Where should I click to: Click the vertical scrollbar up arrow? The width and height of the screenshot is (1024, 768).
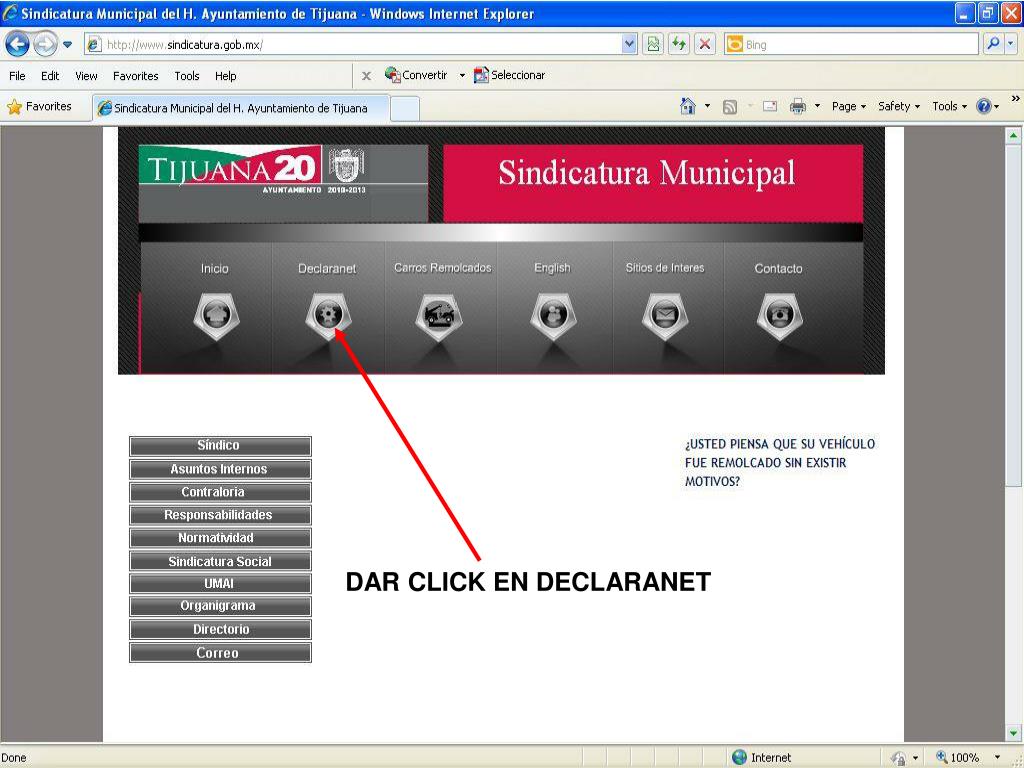click(x=1013, y=135)
